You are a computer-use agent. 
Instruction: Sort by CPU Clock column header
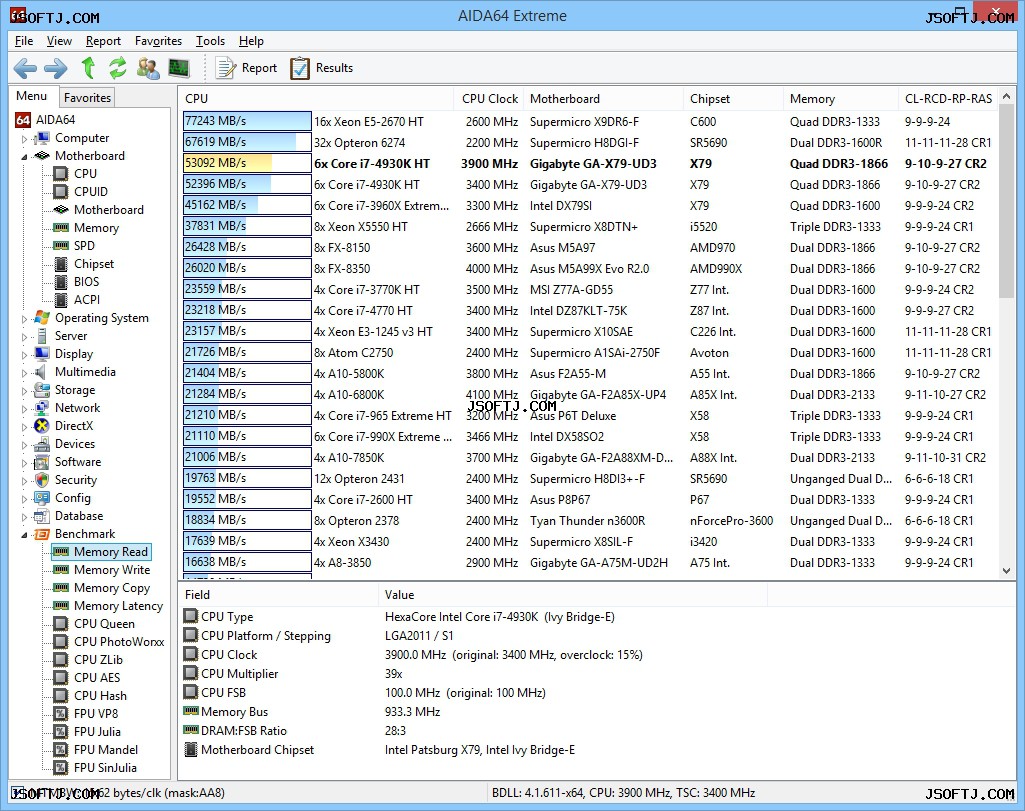click(x=489, y=99)
